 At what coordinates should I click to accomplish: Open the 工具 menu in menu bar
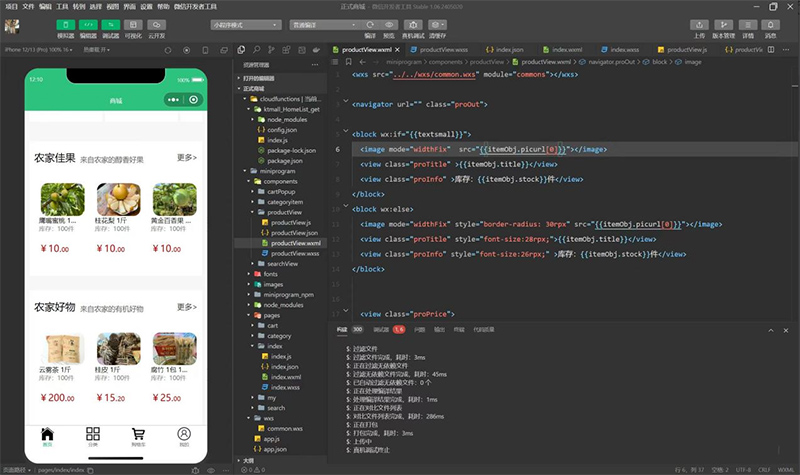click(x=62, y=6)
